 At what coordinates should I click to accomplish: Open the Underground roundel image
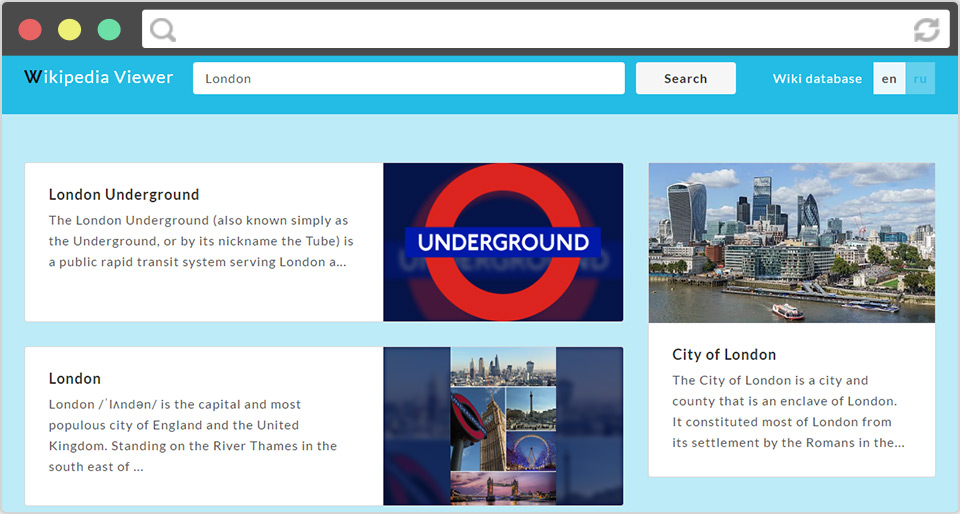pyautogui.click(x=503, y=242)
